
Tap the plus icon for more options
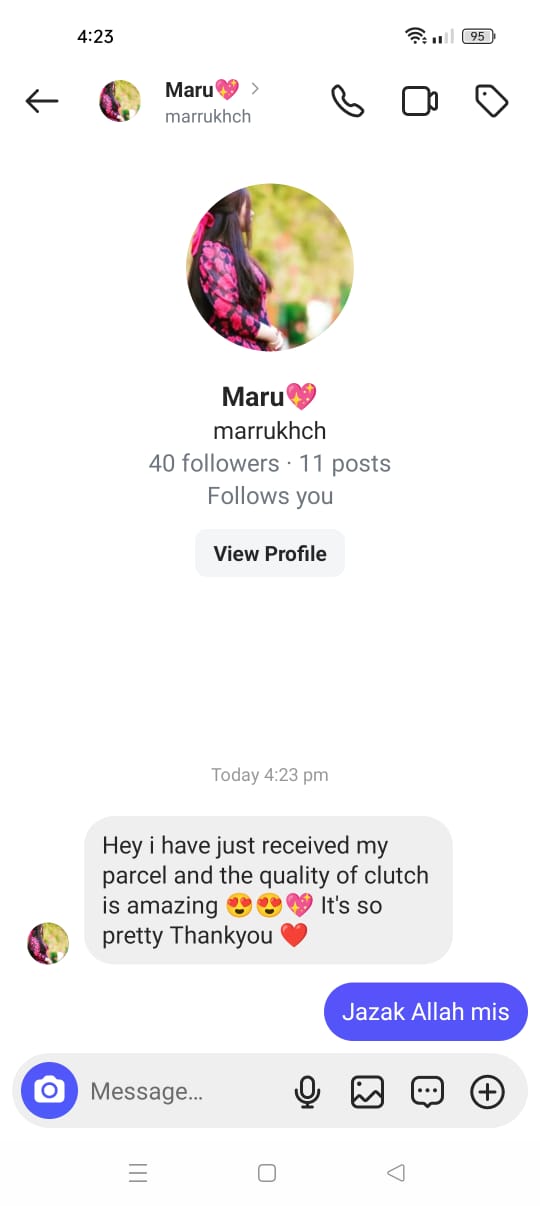tap(487, 1092)
